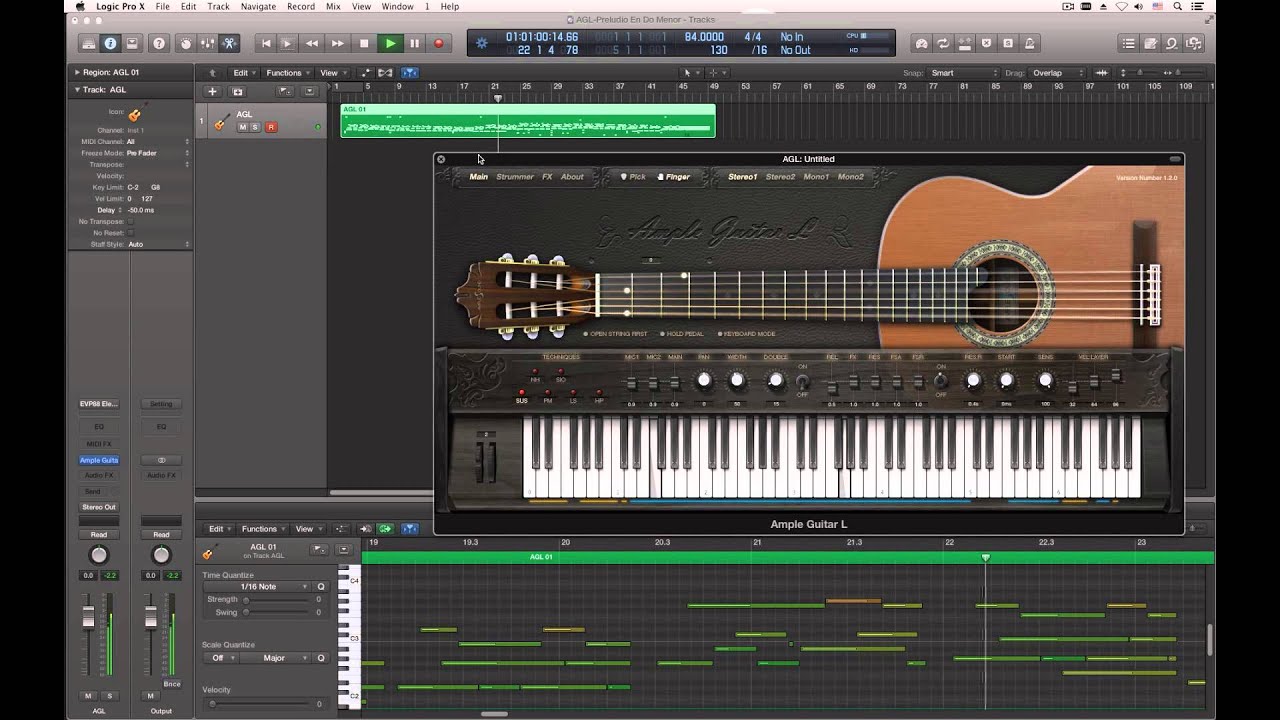Screen dimensions: 1280x720
Task: Open the List Editors icon
Action: coord(1129,43)
